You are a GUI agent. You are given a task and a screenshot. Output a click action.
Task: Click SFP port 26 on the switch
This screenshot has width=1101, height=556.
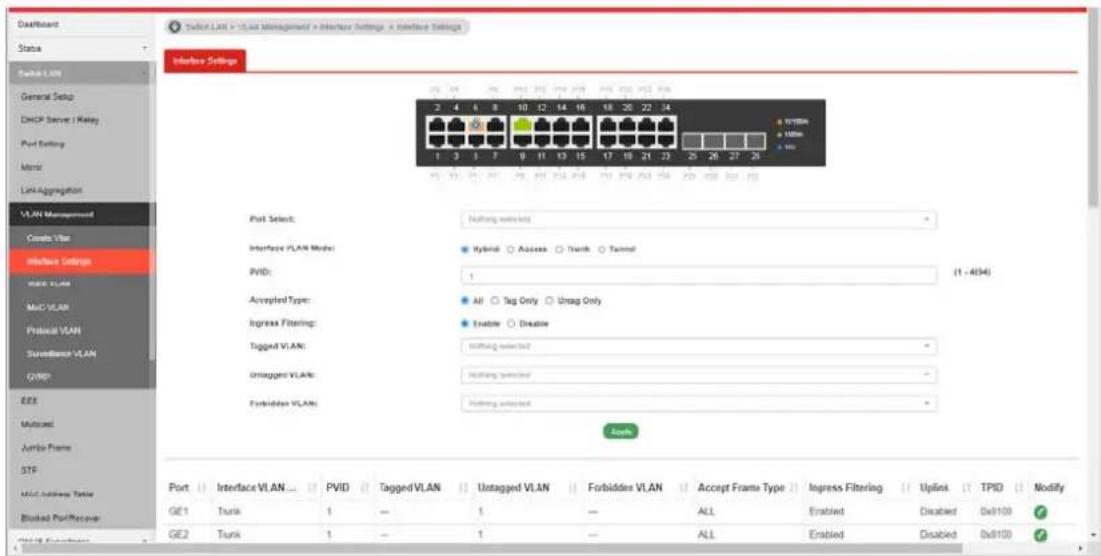(713, 141)
